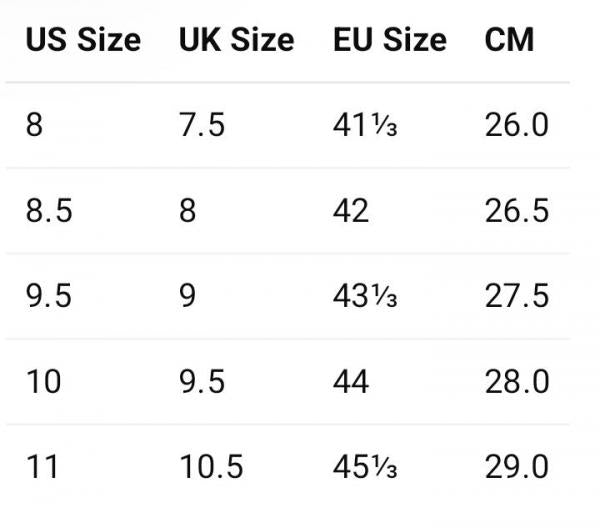Select US size 10 cell
The width and height of the screenshot is (600, 528).
tap(44, 381)
